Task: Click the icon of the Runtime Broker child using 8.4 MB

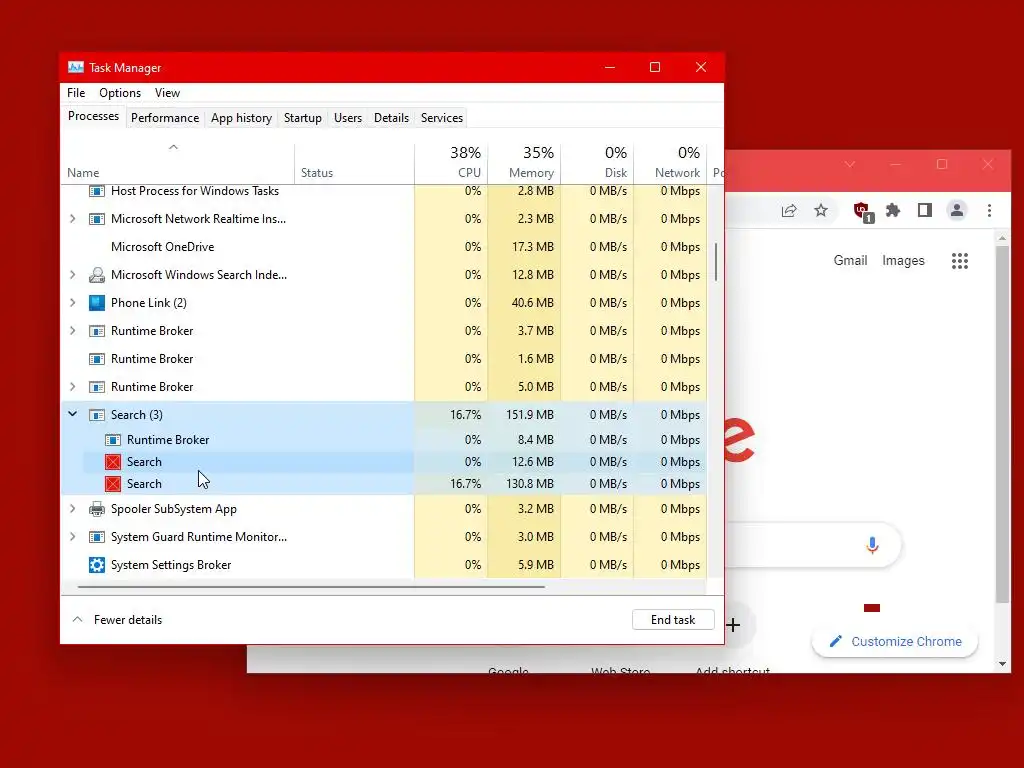Action: (113, 440)
